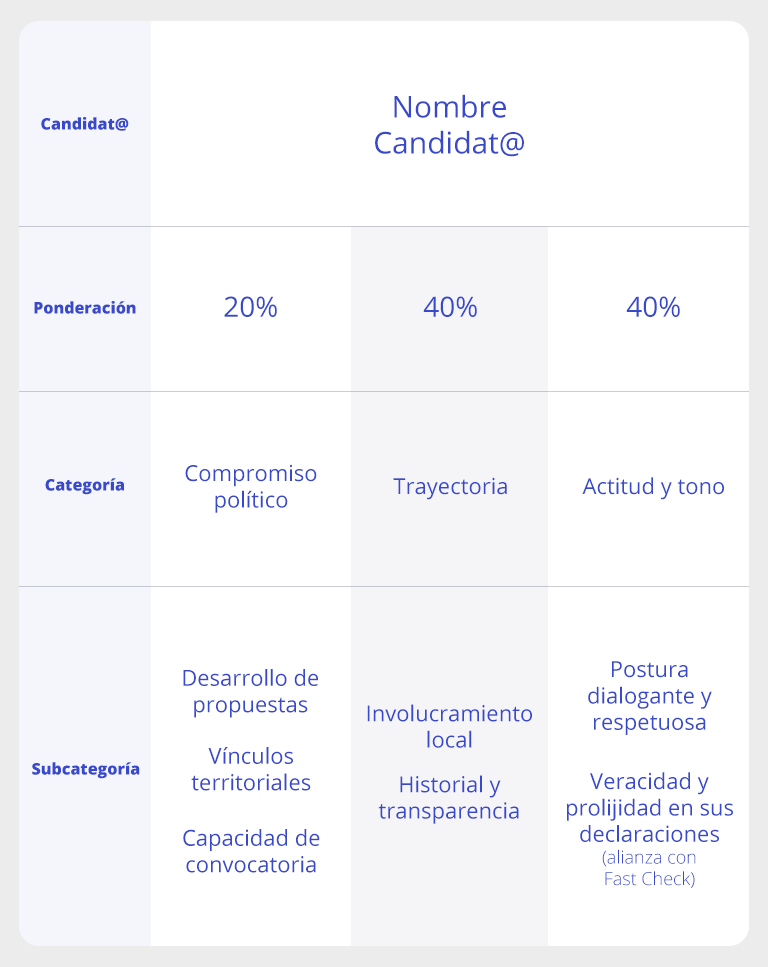
Task: Select the Trayectoria category cell
Action: pyautogui.click(x=450, y=487)
